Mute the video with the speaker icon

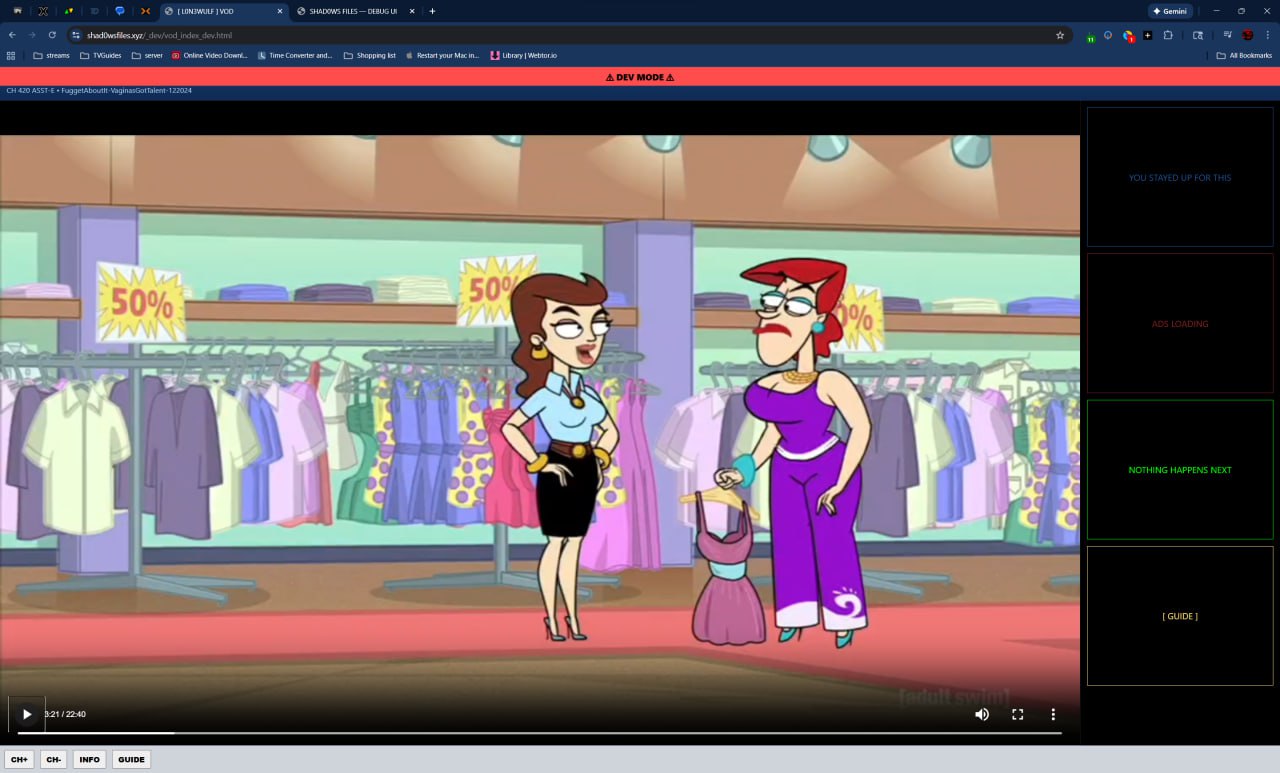pos(982,714)
